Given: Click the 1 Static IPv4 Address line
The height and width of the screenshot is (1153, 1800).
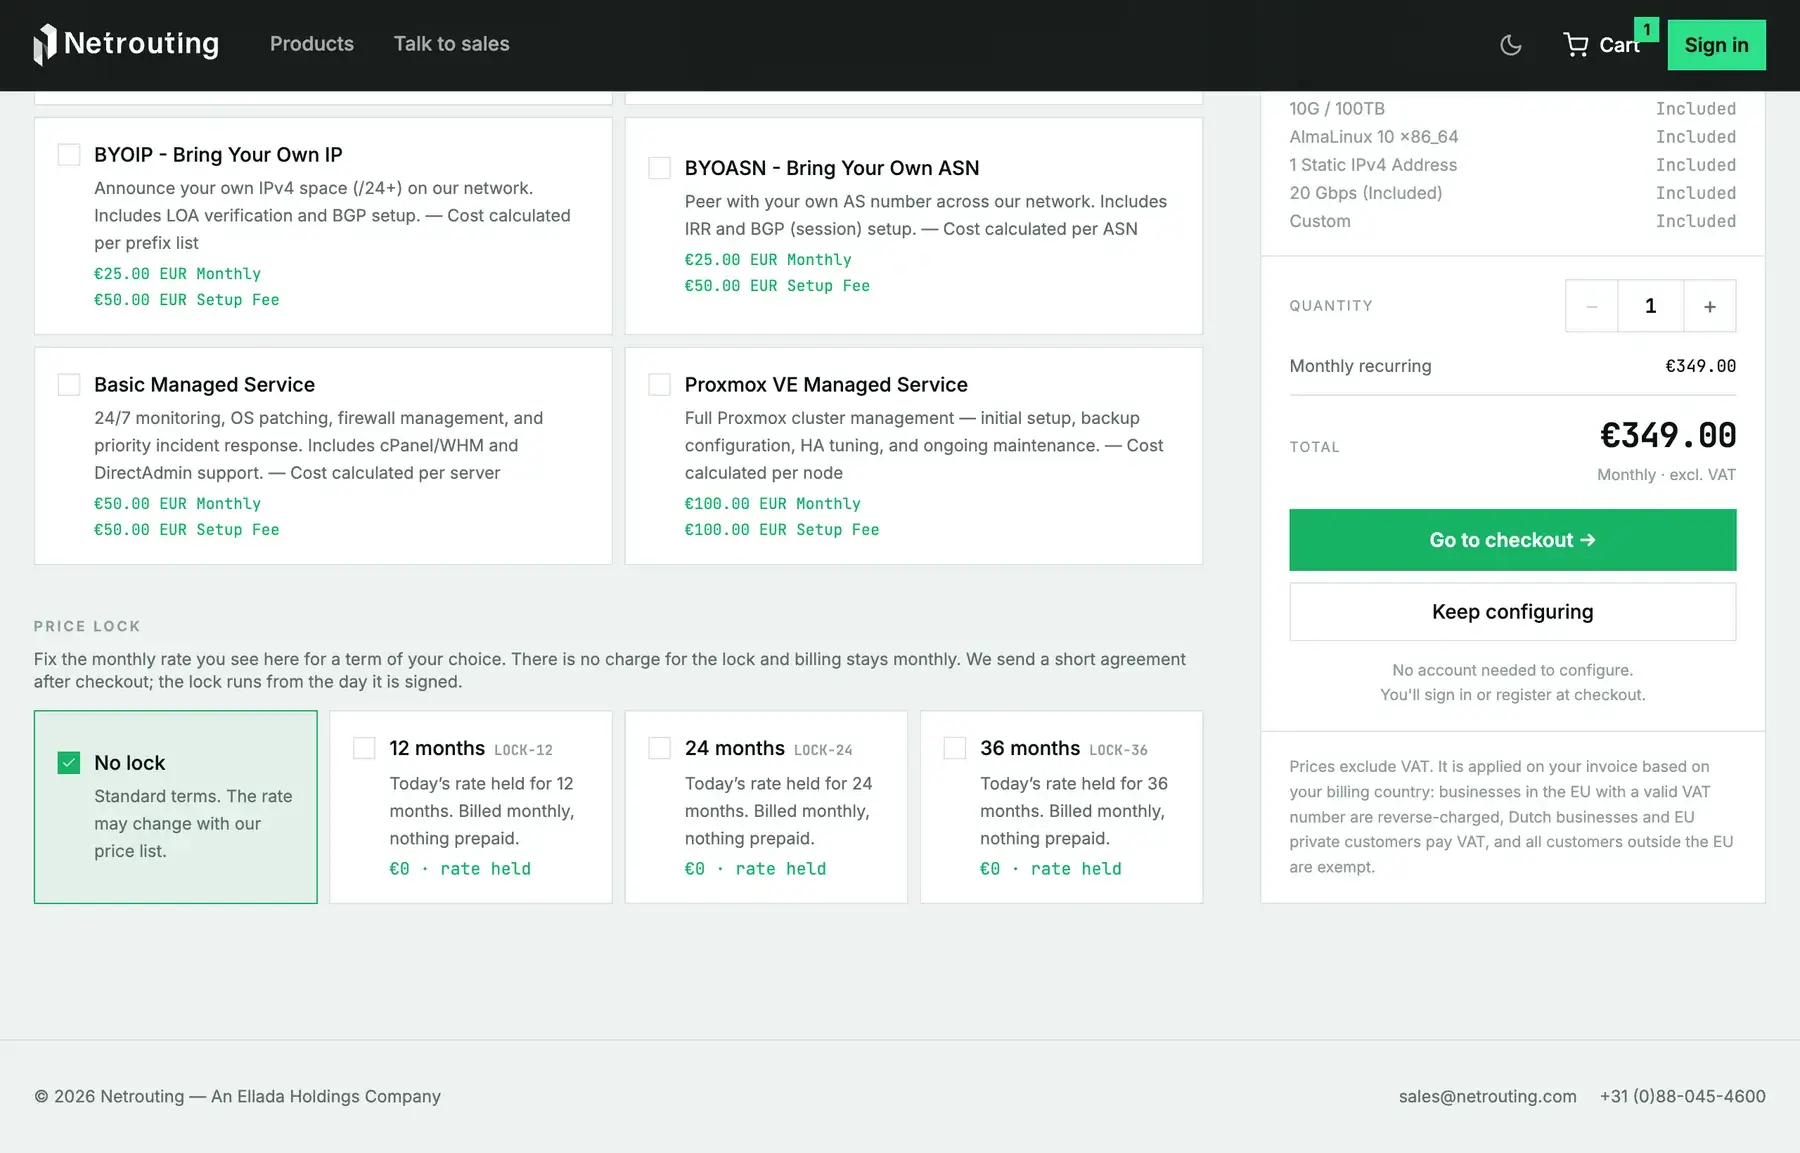Looking at the screenshot, I should [x=1512, y=165].
